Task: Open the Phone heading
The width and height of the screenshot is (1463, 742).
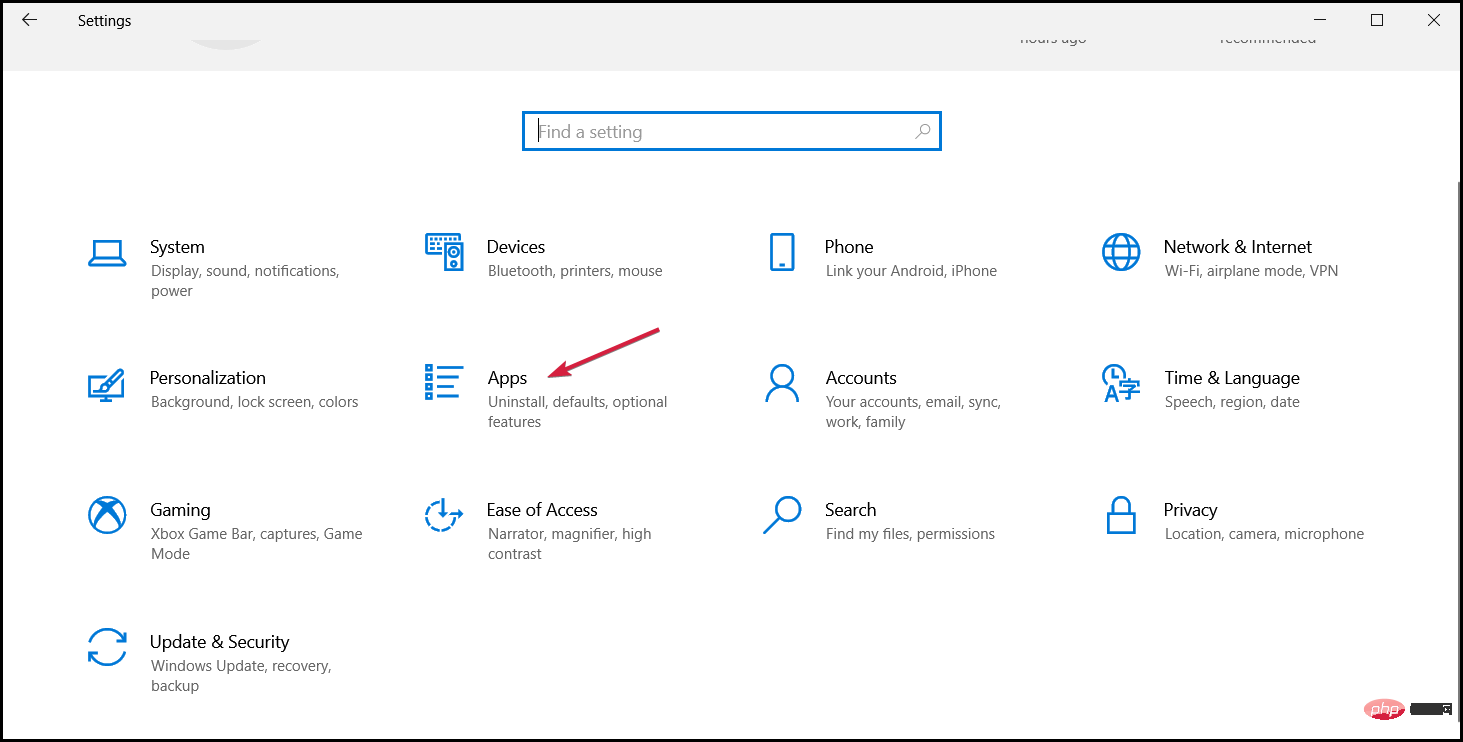Action: [849, 247]
